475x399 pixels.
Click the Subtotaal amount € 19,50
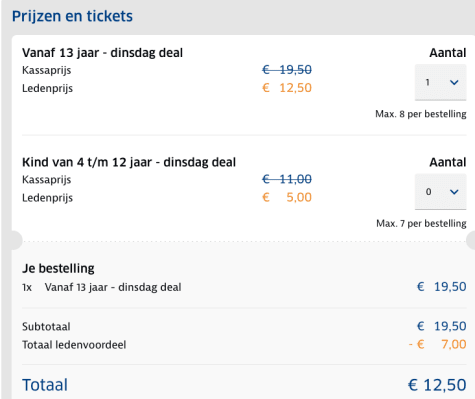(x=442, y=326)
